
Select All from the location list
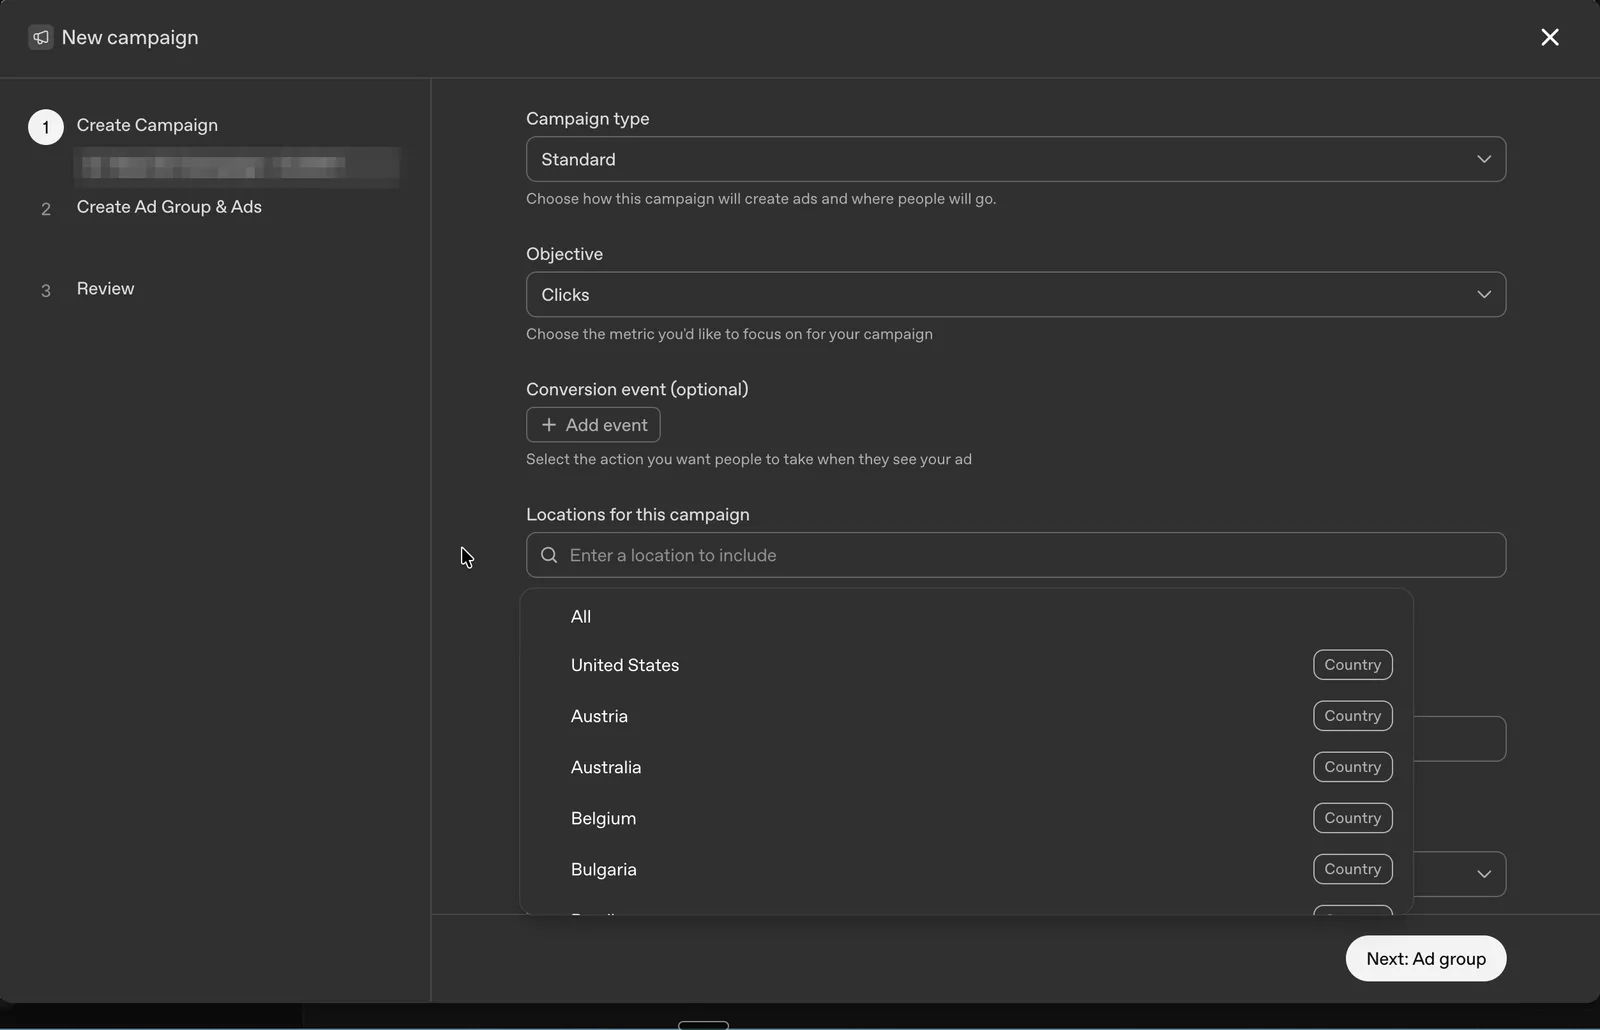point(966,617)
